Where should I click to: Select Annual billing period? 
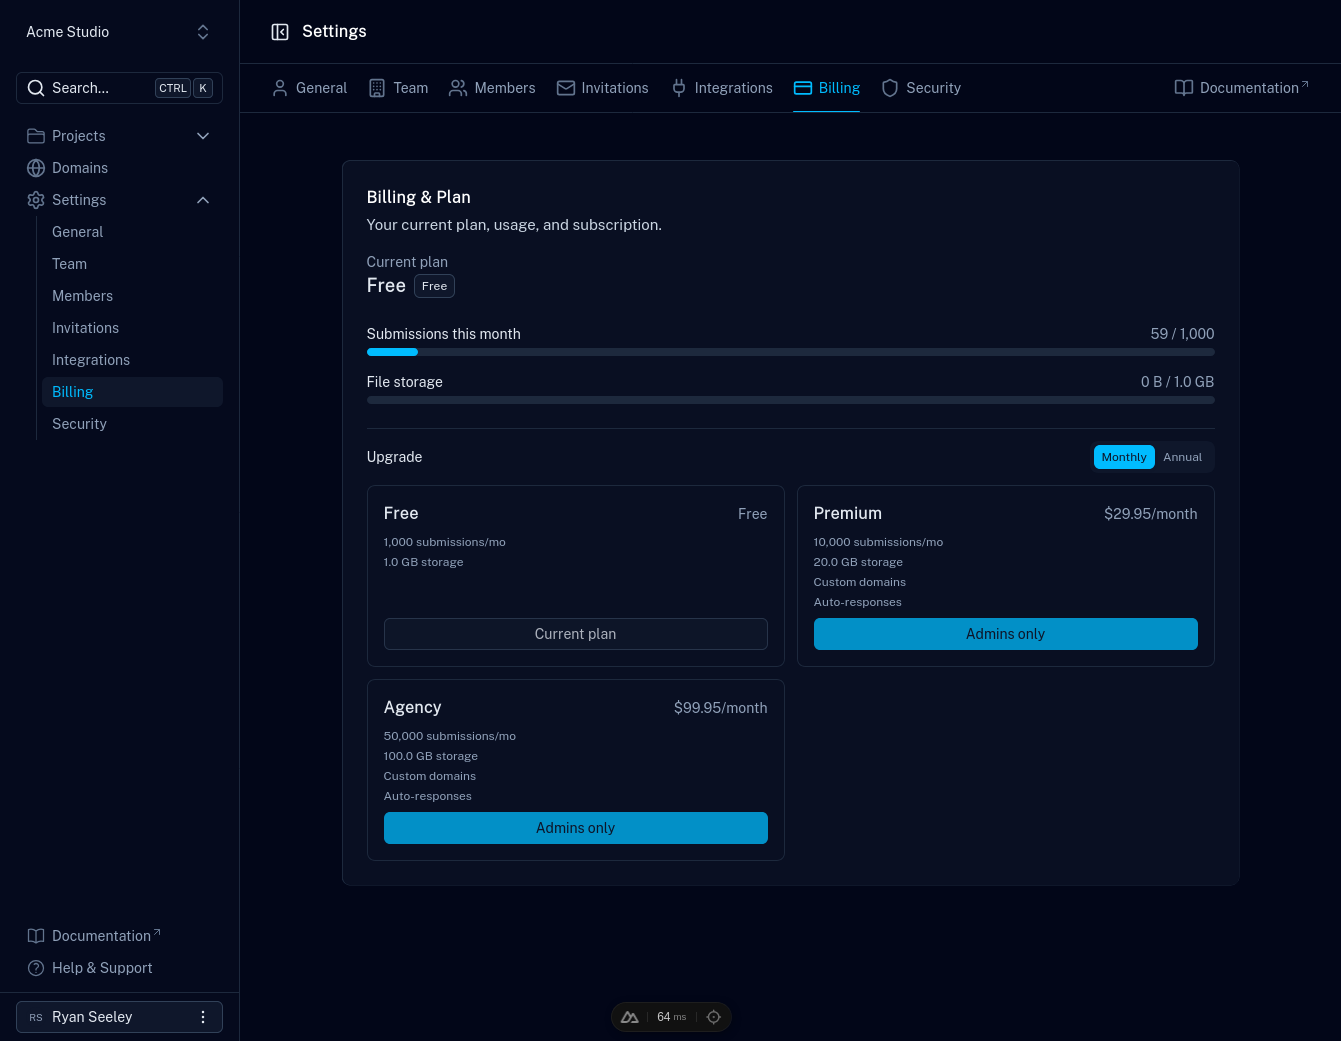tap(1182, 457)
